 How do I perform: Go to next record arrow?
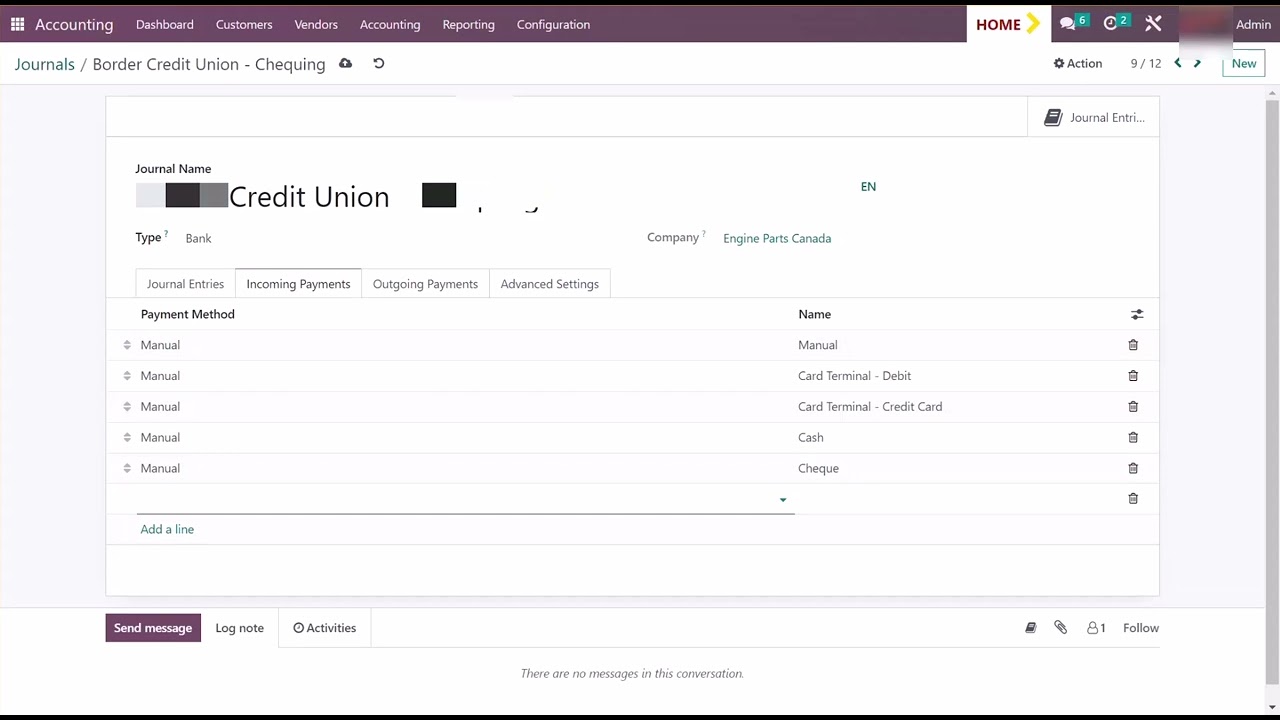(x=1197, y=63)
